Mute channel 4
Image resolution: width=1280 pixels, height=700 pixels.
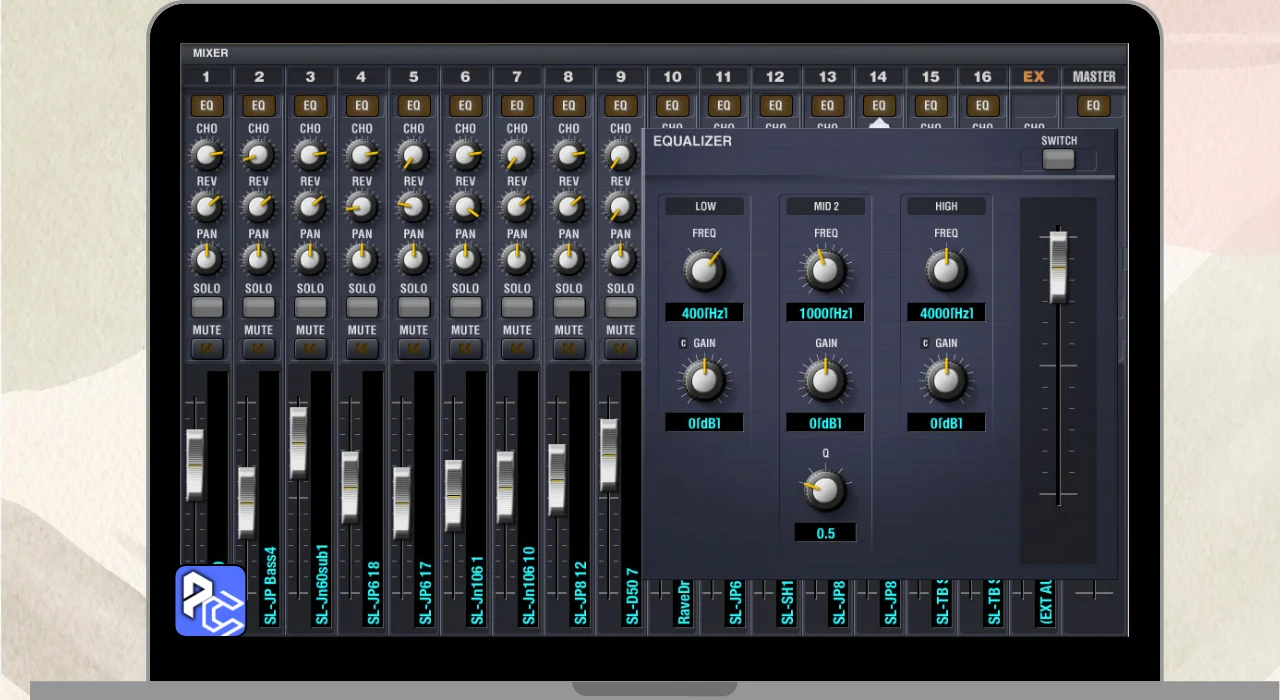point(362,349)
